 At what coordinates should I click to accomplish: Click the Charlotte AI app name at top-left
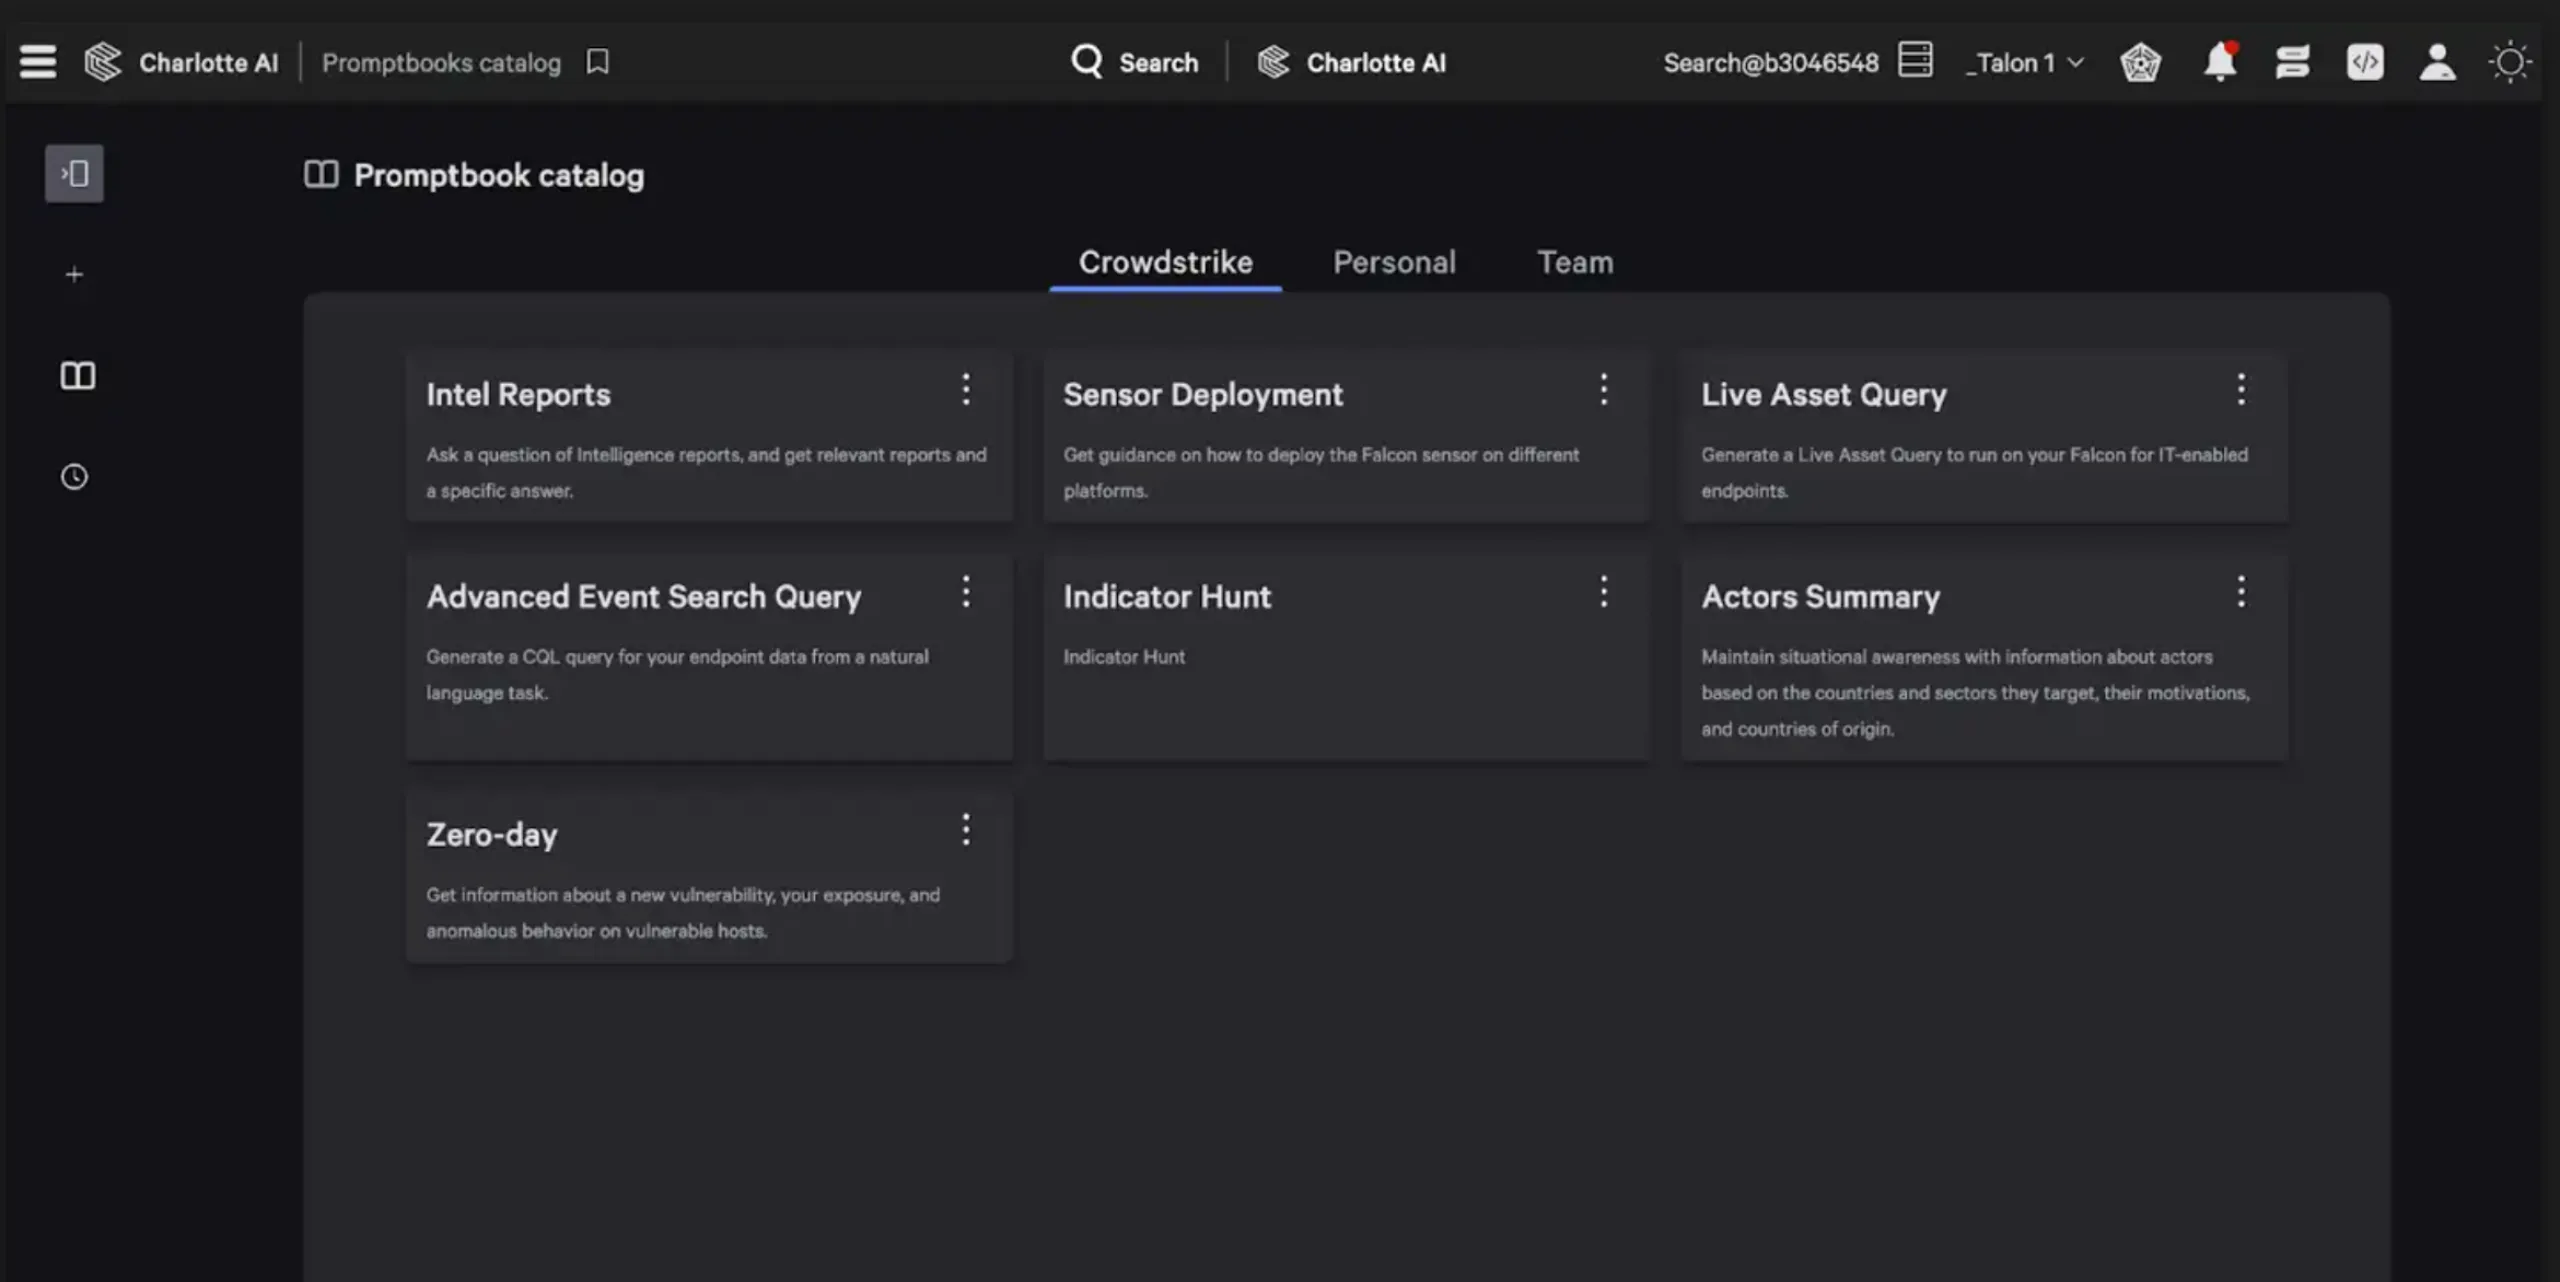click(x=208, y=63)
